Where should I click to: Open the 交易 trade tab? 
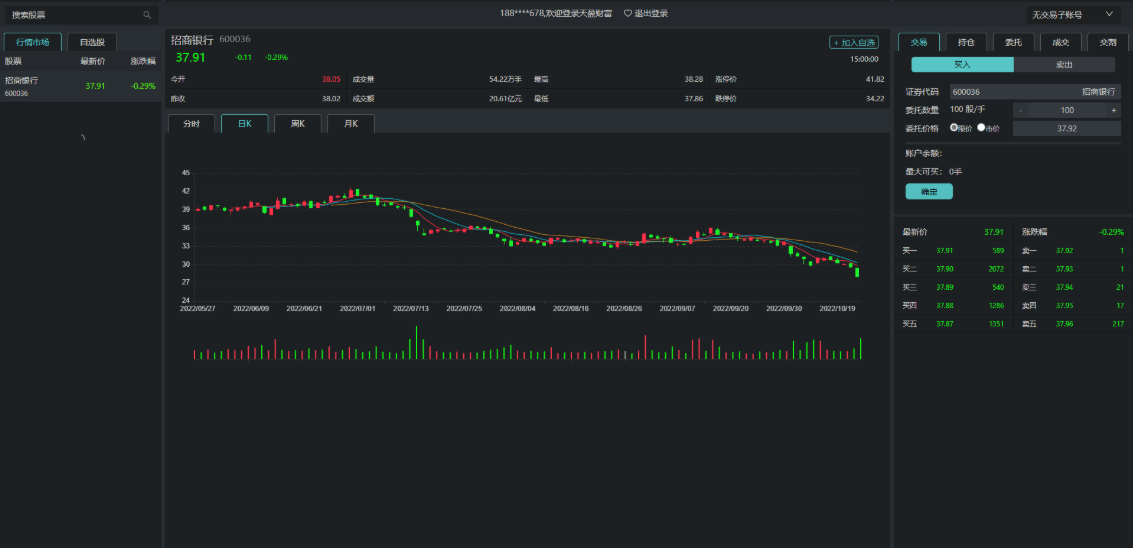(918, 43)
